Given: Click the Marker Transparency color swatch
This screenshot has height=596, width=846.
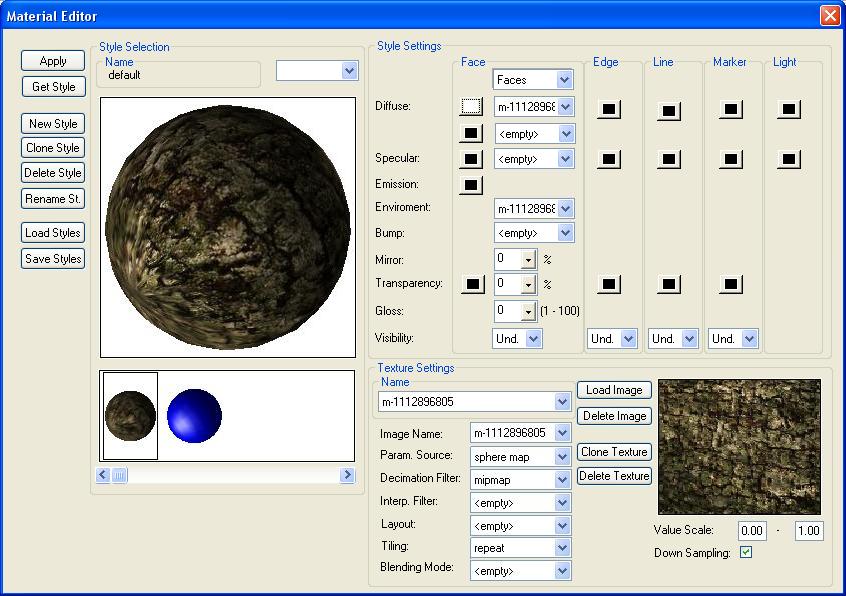Looking at the screenshot, I should [730, 284].
